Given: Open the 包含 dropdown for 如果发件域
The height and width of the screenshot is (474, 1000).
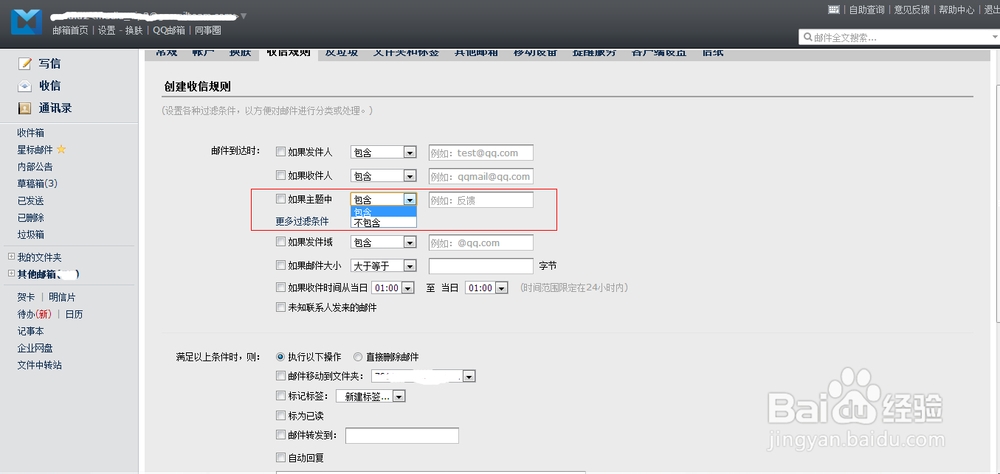Looking at the screenshot, I should coord(383,243).
